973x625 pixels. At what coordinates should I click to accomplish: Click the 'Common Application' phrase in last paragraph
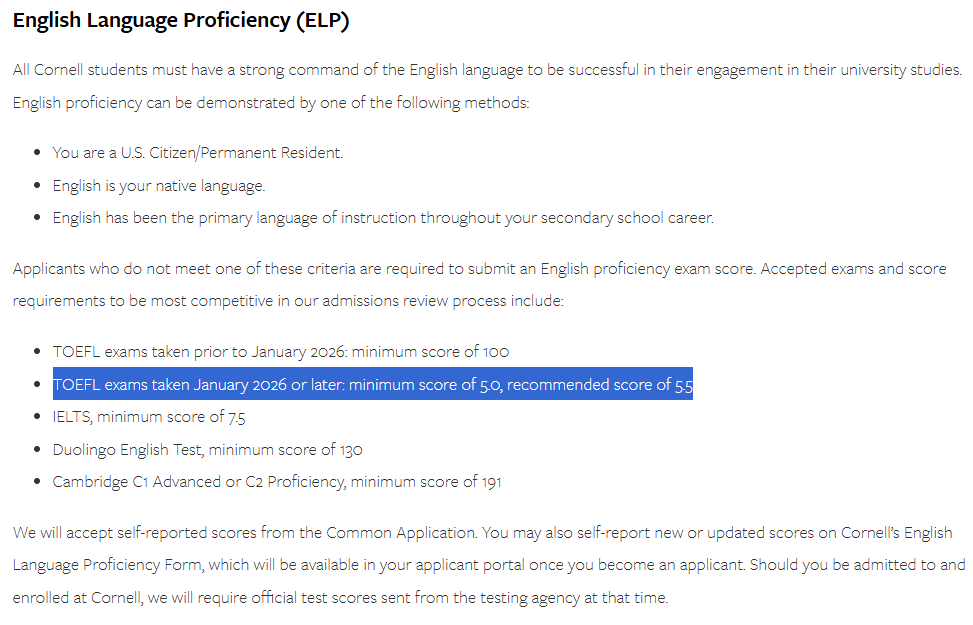(400, 533)
